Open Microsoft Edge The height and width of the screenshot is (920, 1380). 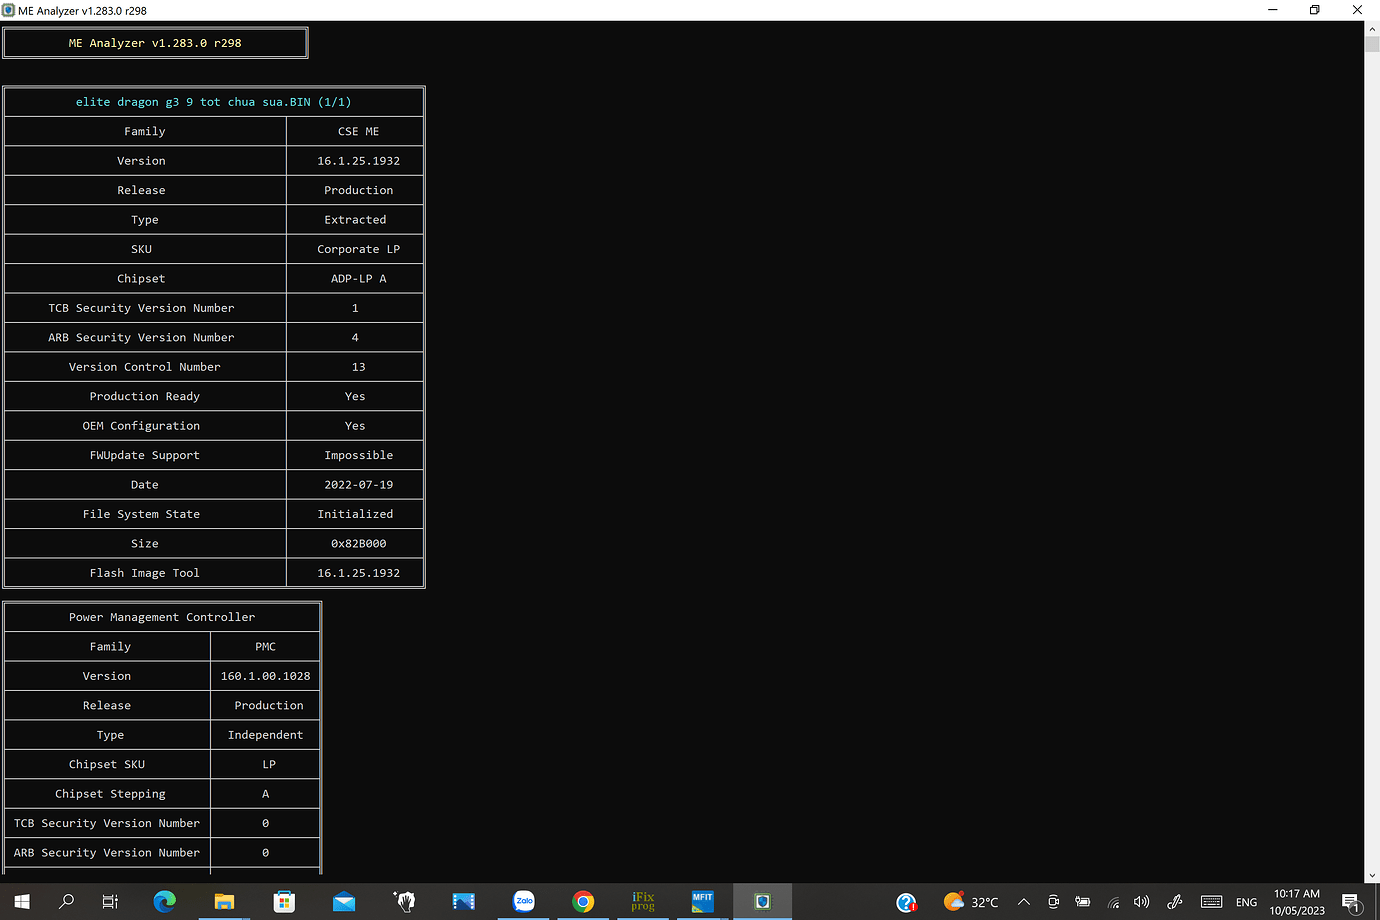coord(164,901)
